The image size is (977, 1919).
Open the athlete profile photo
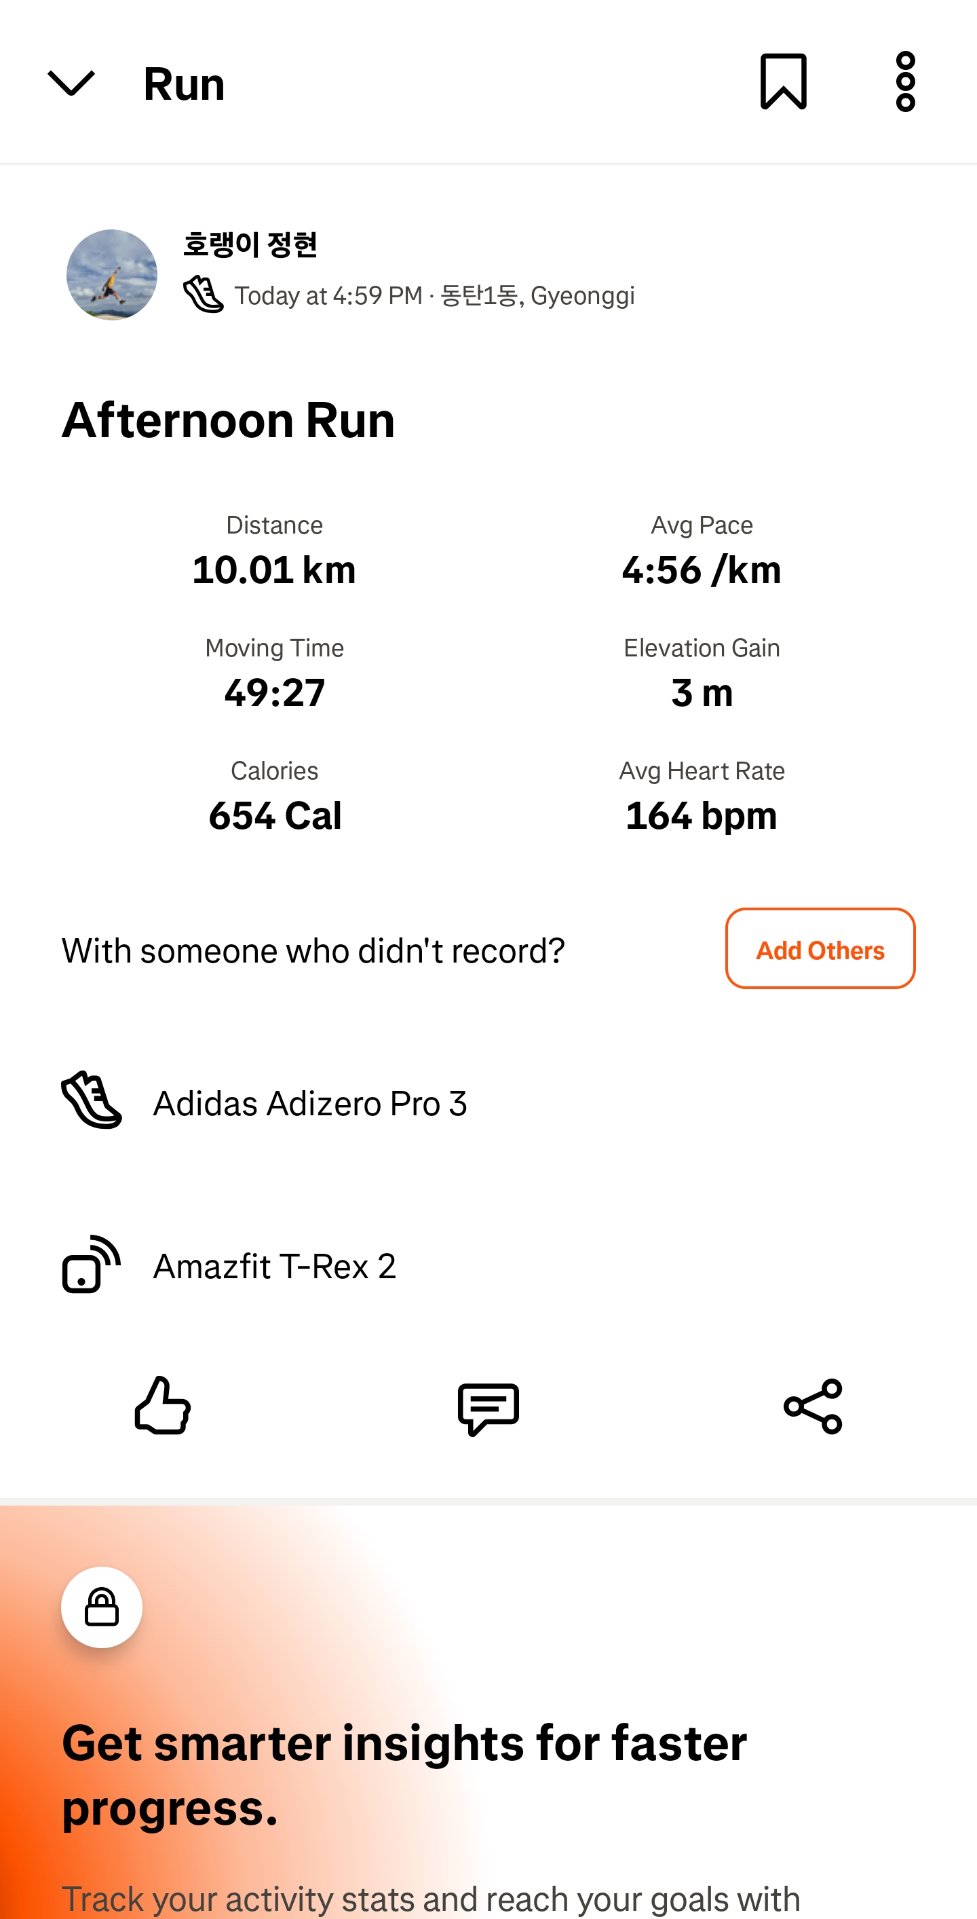tap(112, 275)
